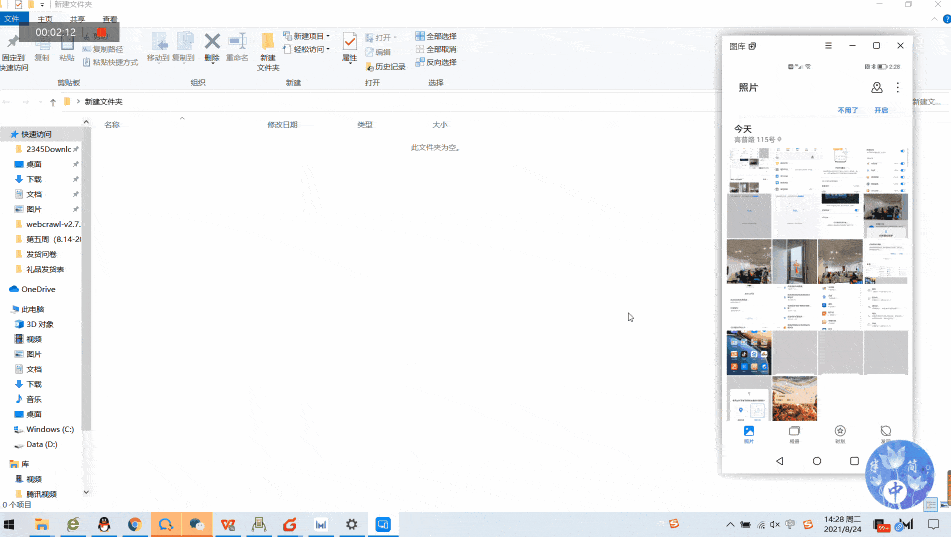Switch to the 查看 ribbon tab
The image size is (951, 537).
tap(110, 19)
